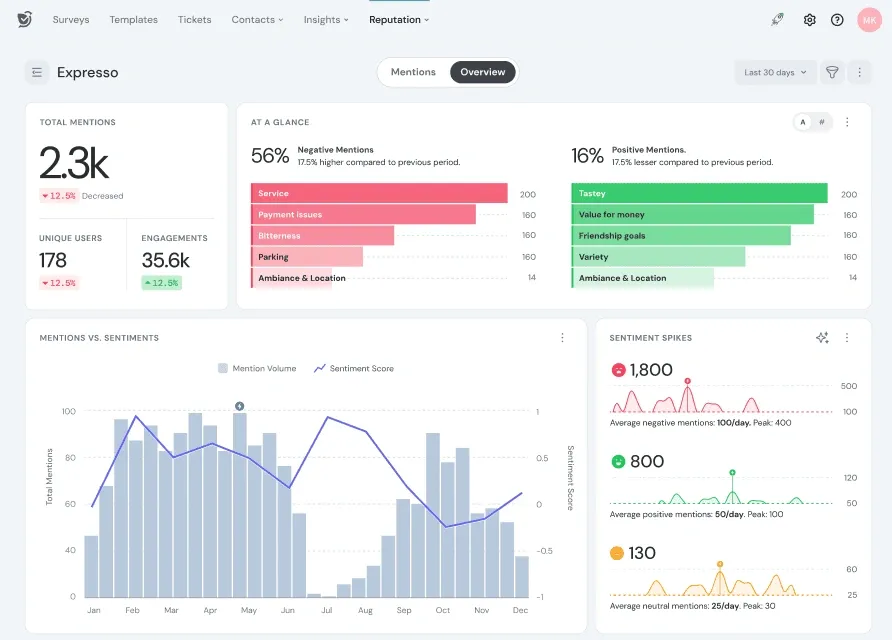Click the AI sparkle icon in Sentiment Spikes

pos(822,338)
